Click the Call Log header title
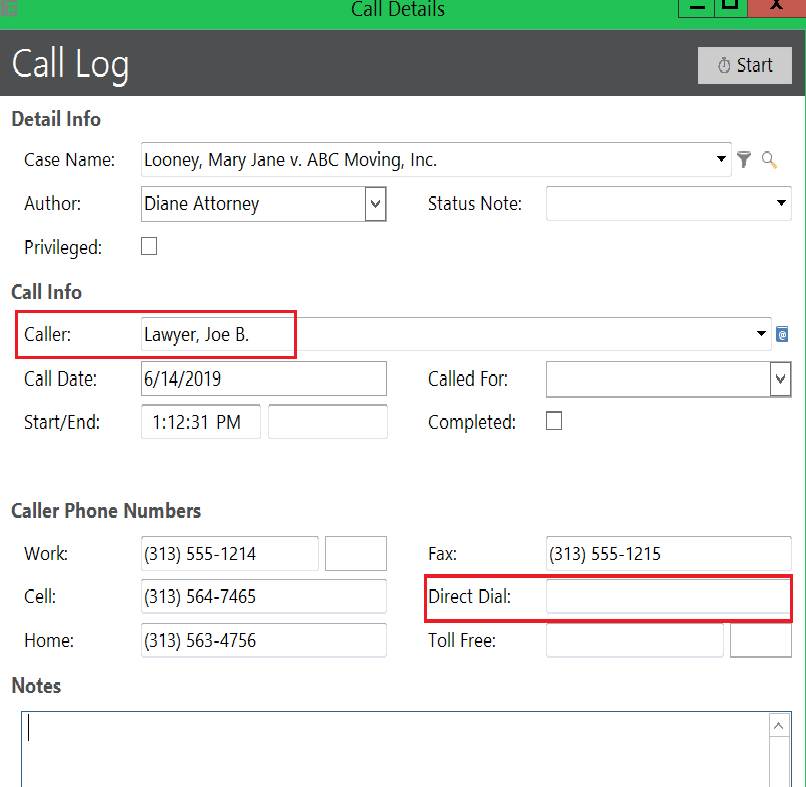 click(70, 64)
